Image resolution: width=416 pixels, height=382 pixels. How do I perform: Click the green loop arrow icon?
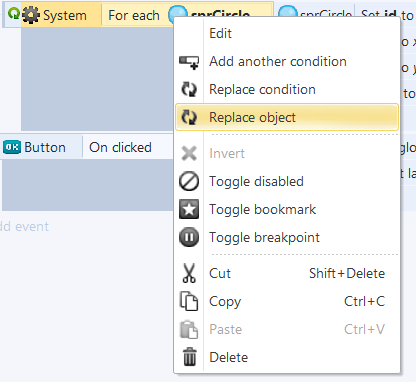coord(14,14)
